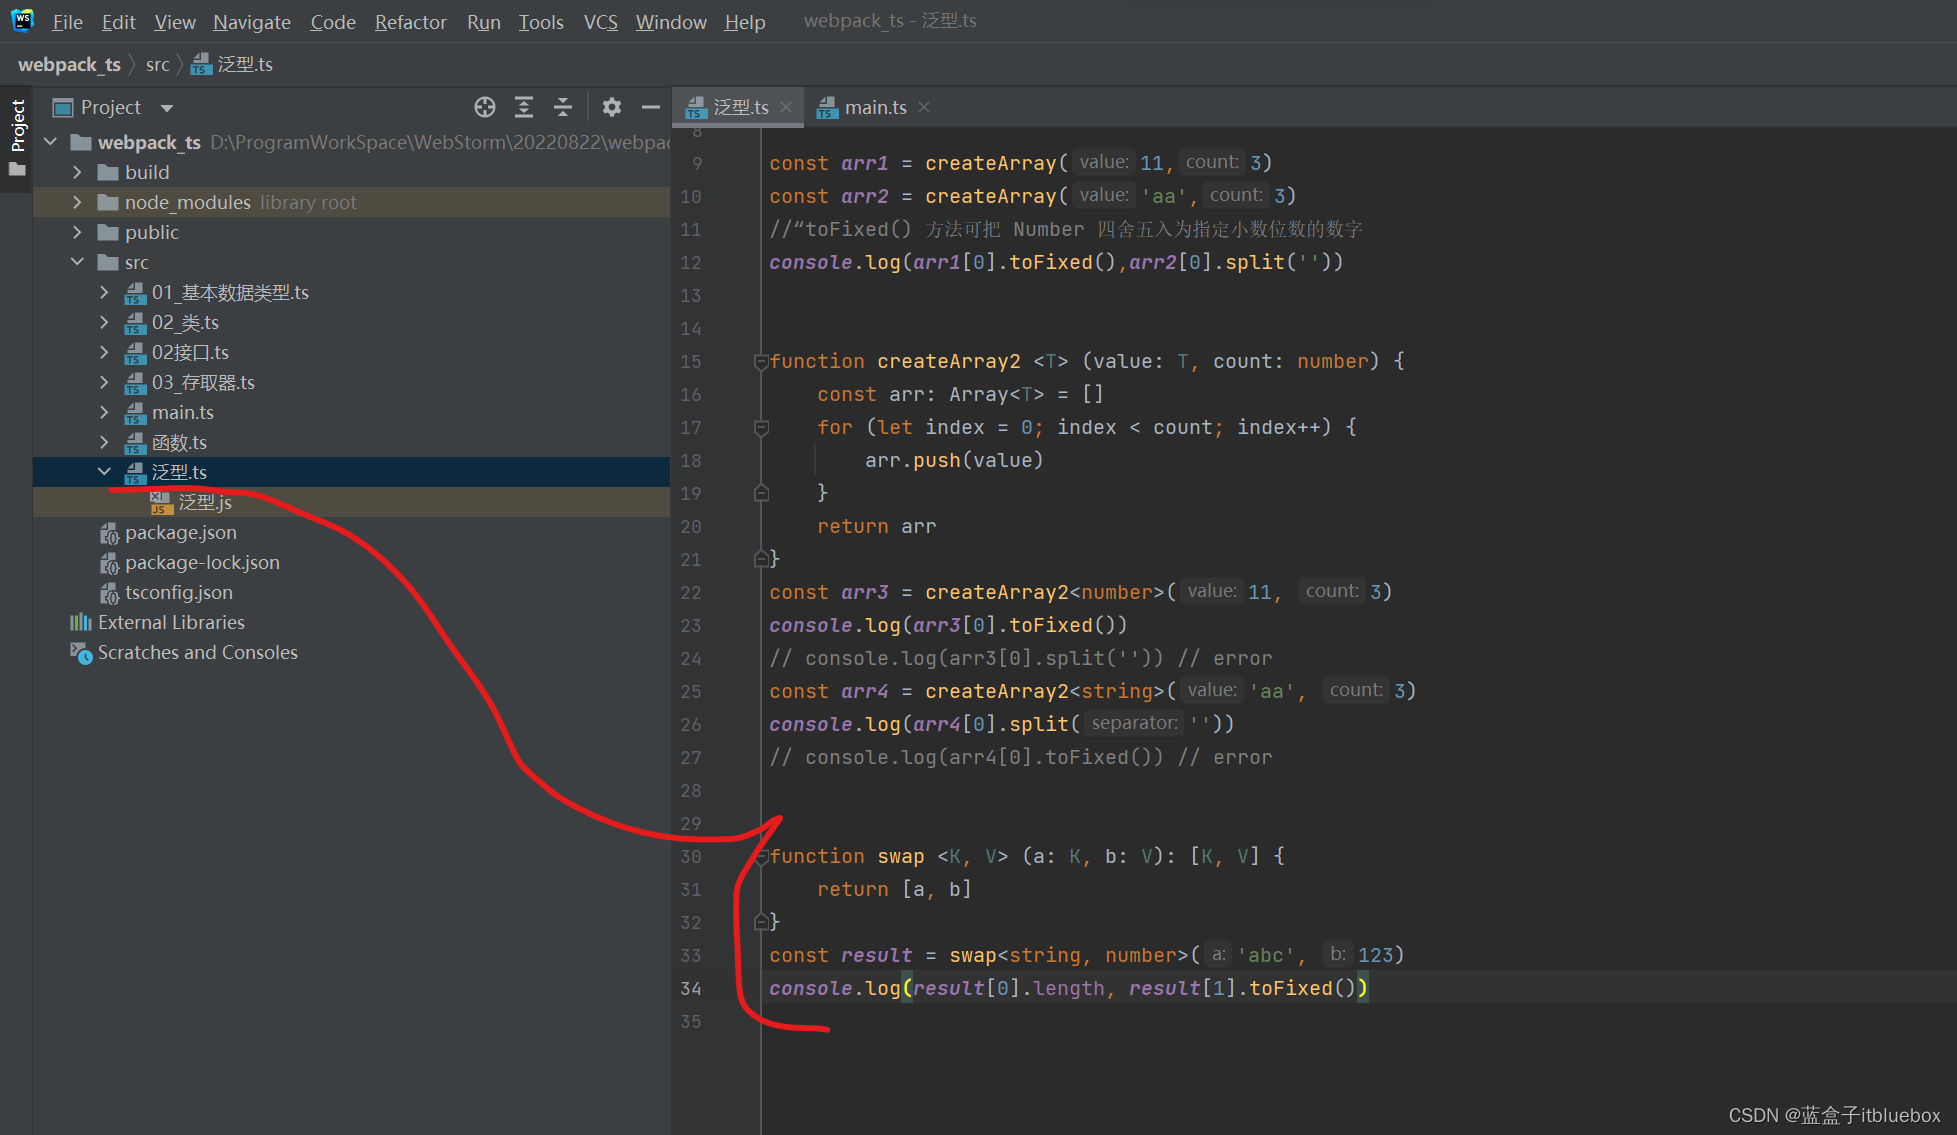Click the folder icon below the Project side tab
Screen dimensions: 1957x1135
[x=17, y=170]
